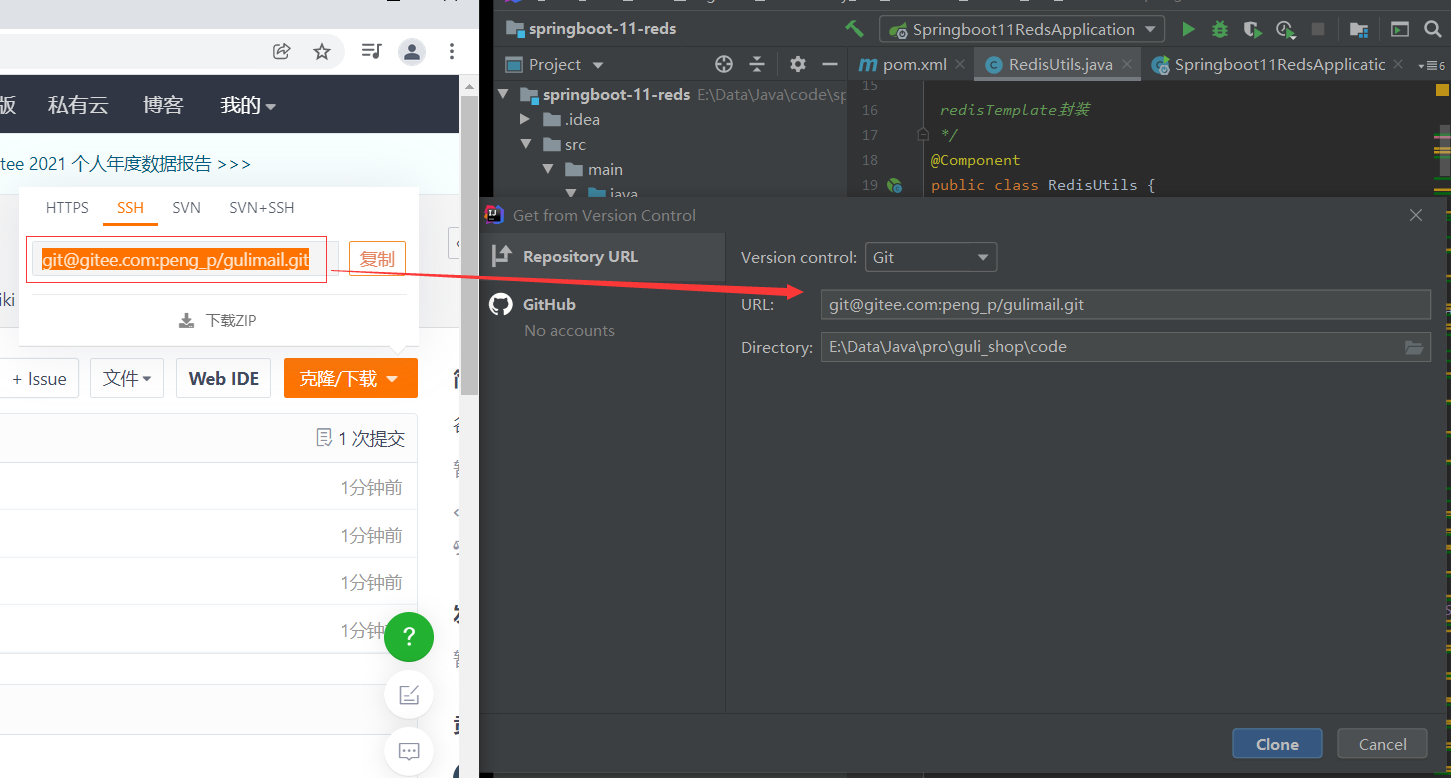Hide the Project tool window

[829, 64]
